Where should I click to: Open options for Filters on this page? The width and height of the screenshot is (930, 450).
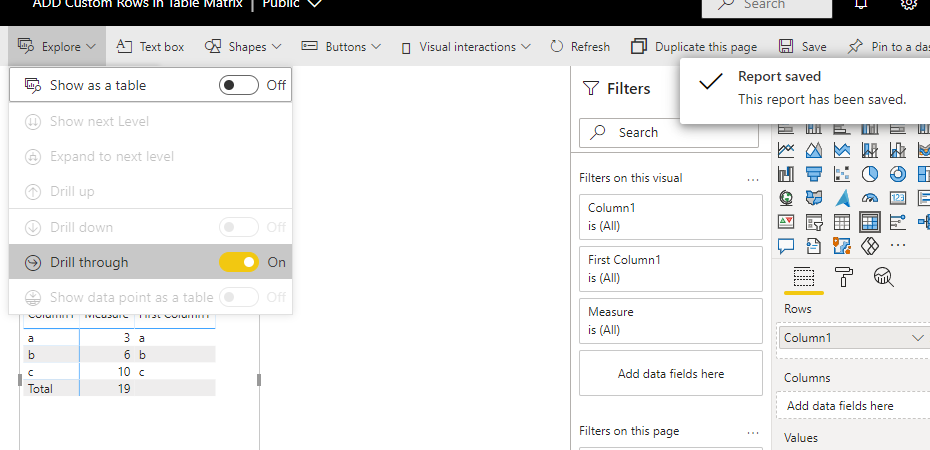point(753,432)
